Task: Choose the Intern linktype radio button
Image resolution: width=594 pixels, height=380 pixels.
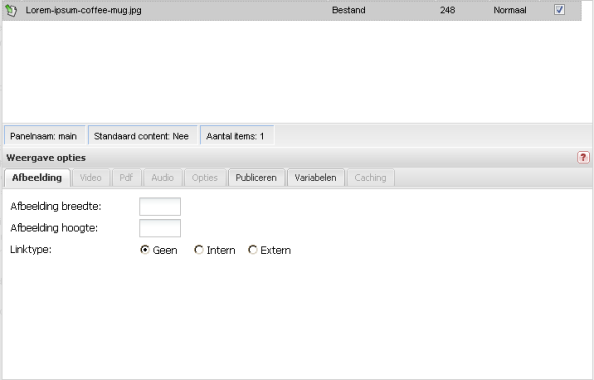Action: point(199,250)
